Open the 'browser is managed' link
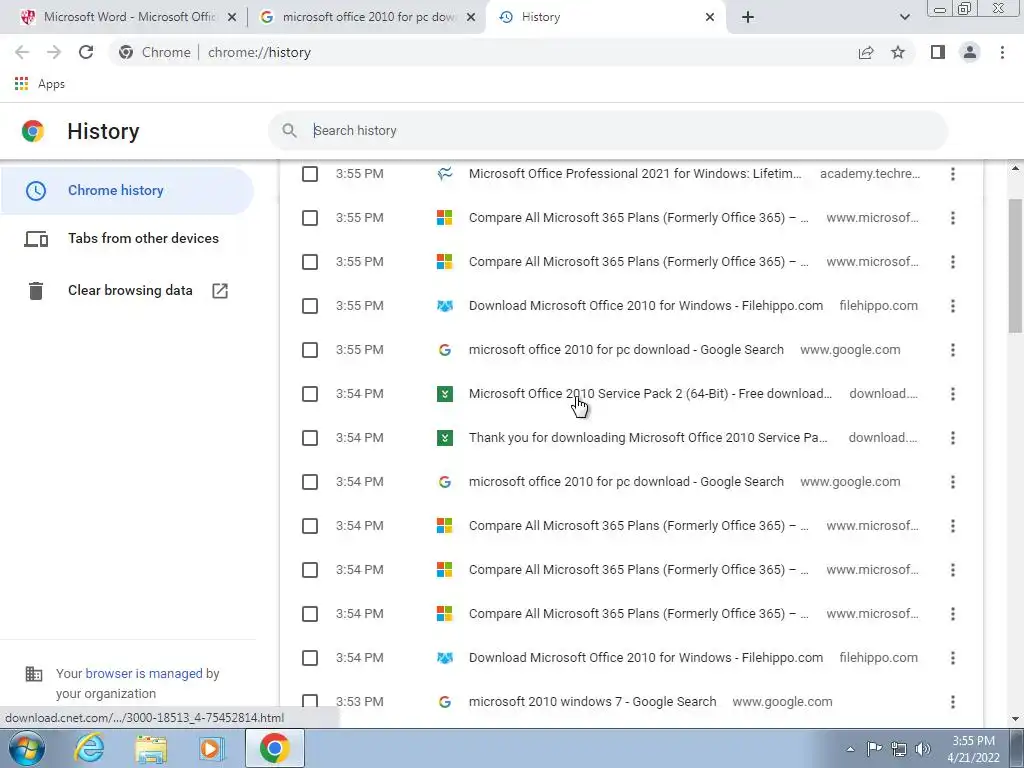 144,674
